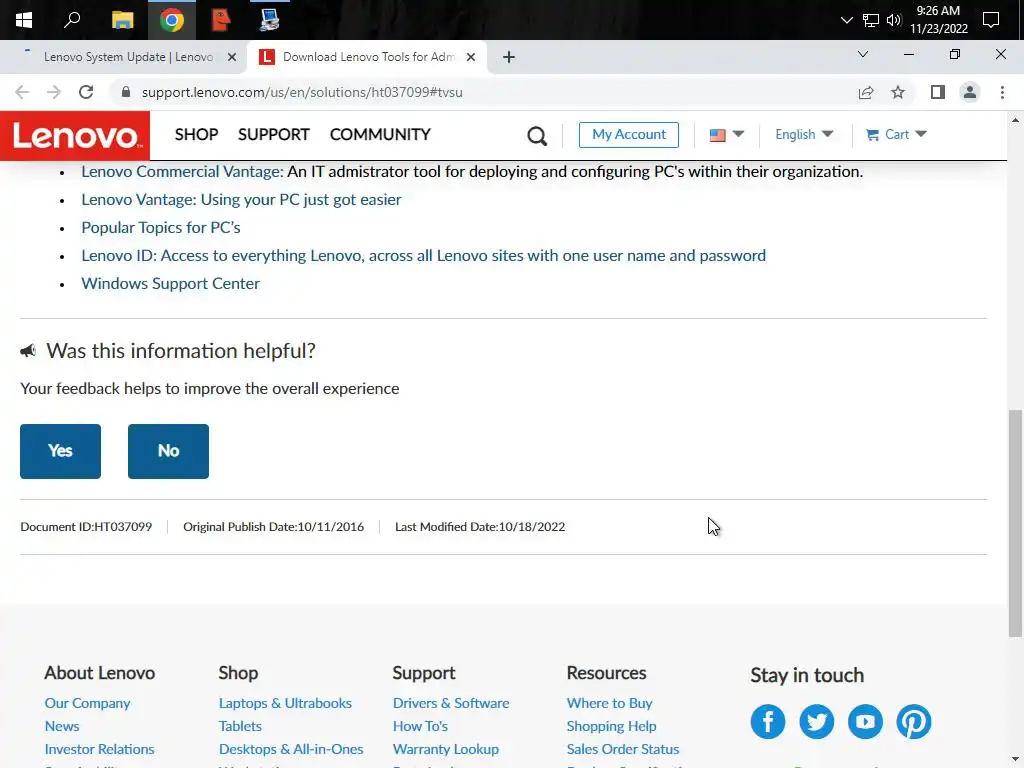Image resolution: width=1024 pixels, height=768 pixels.
Task: Go forward in browser history
Action: (54, 92)
